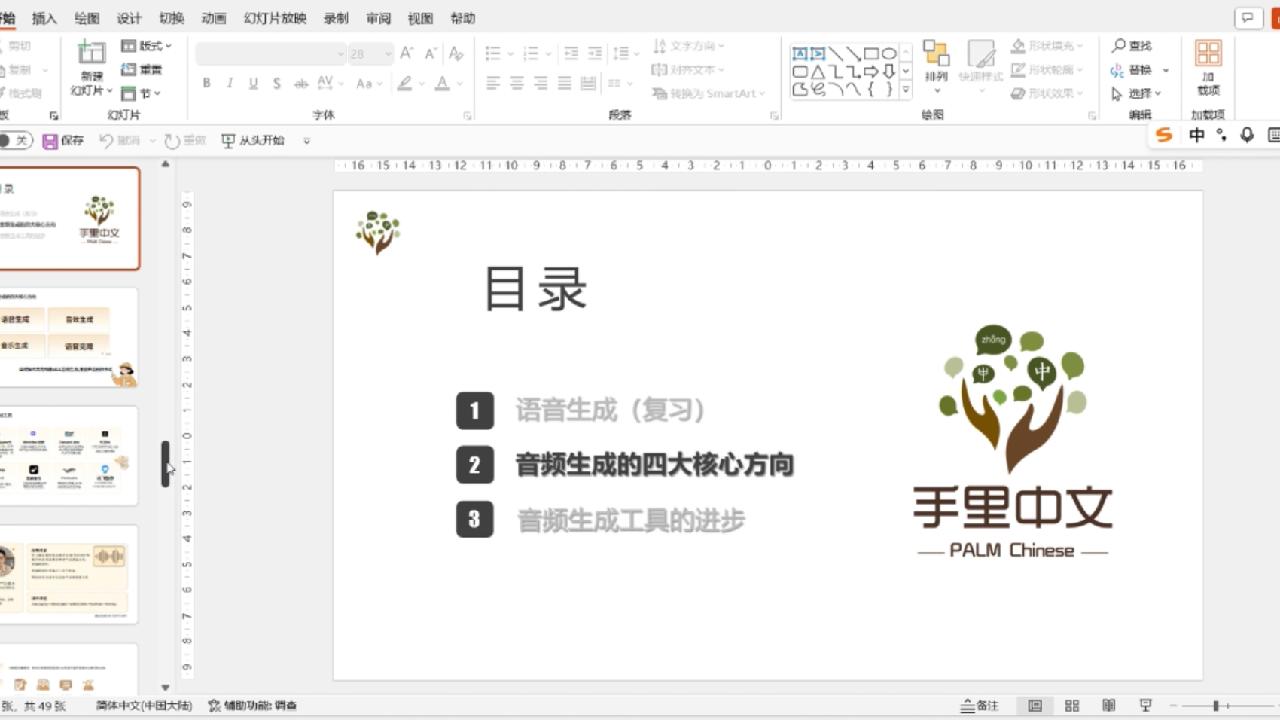The image size is (1280, 720).
Task: Open the font name dropdown
Action: [x=340, y=54]
